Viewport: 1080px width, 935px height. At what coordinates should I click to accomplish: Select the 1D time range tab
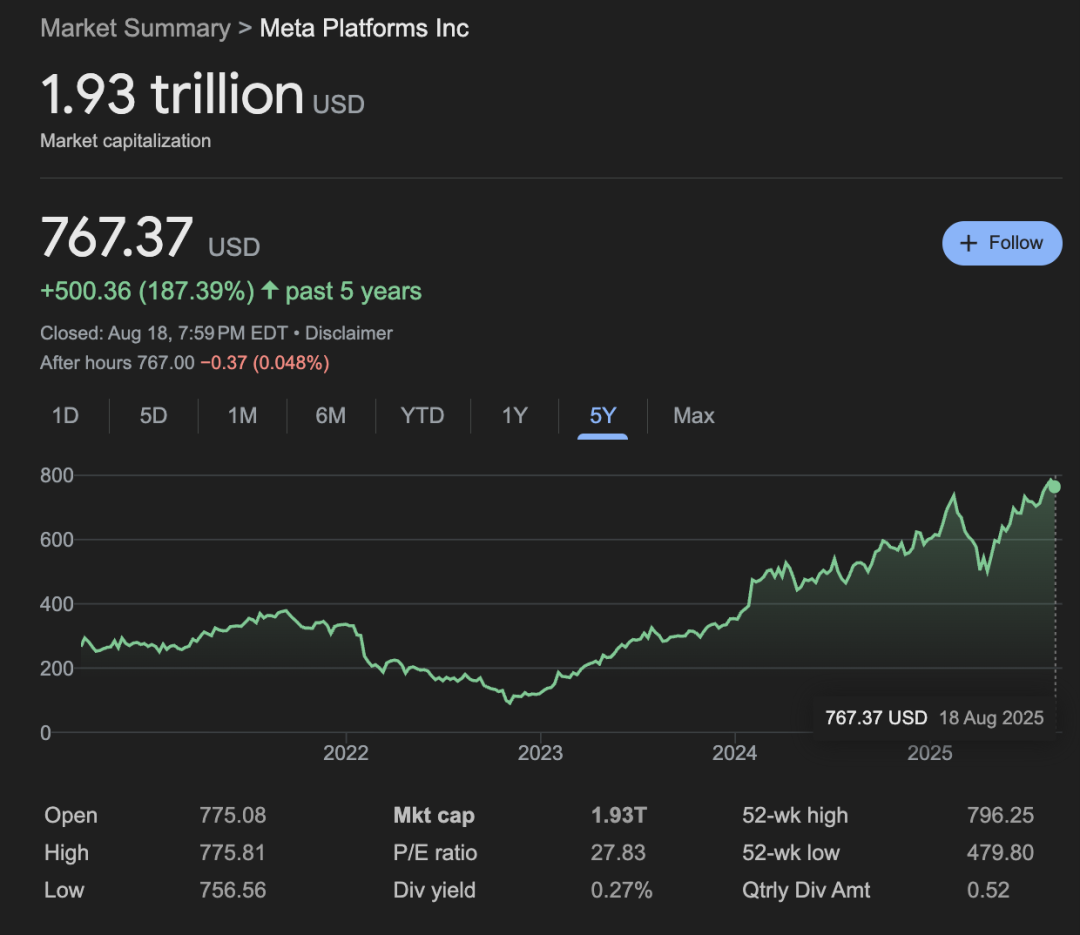(x=65, y=416)
